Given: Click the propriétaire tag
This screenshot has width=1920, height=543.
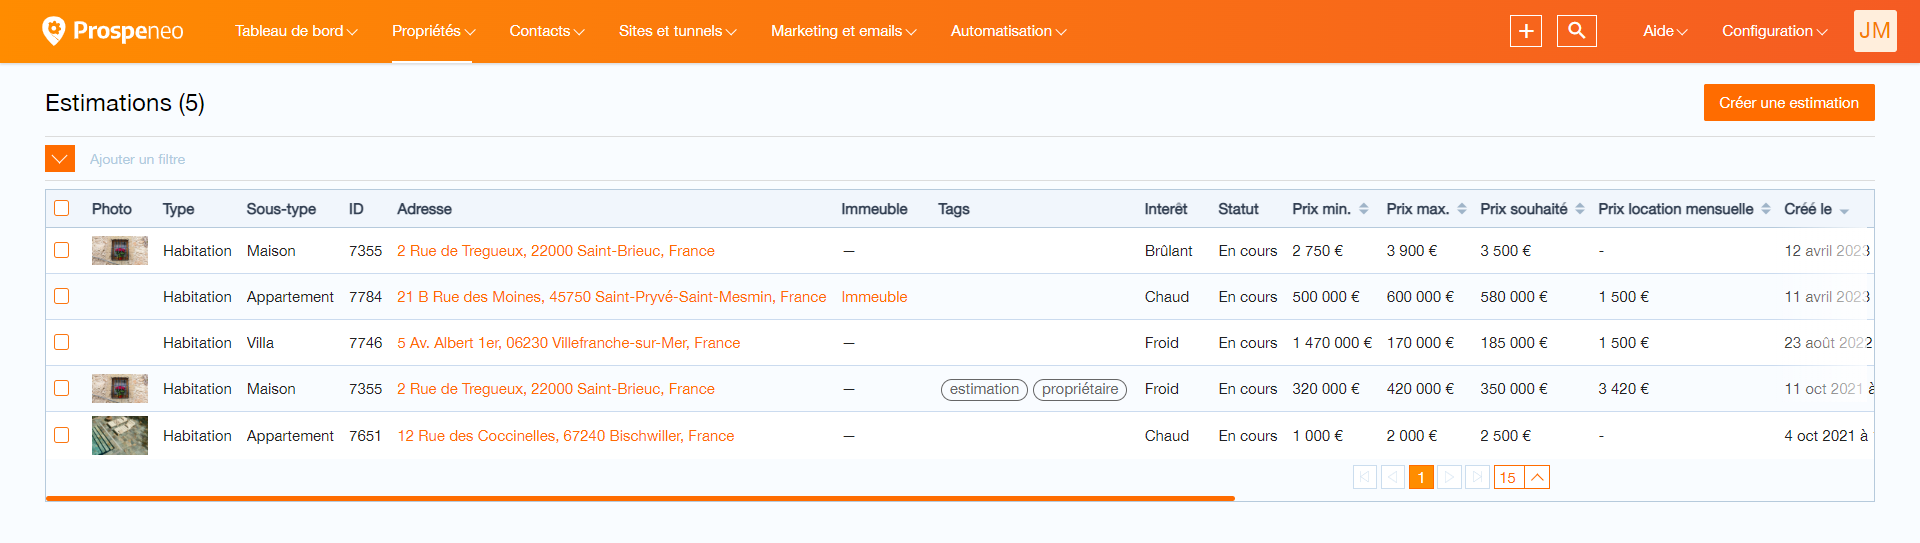Looking at the screenshot, I should tap(1080, 389).
